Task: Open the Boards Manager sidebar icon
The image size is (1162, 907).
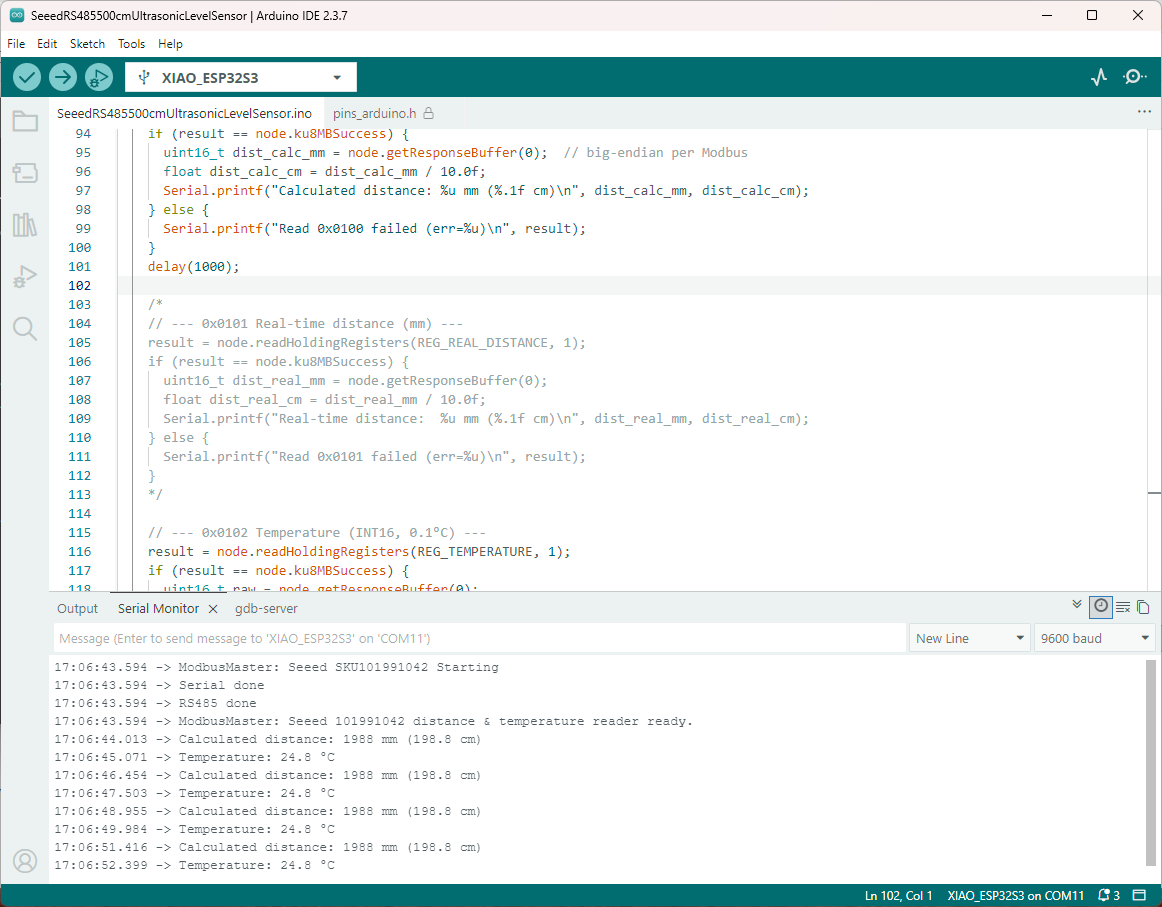Action: click(x=25, y=173)
